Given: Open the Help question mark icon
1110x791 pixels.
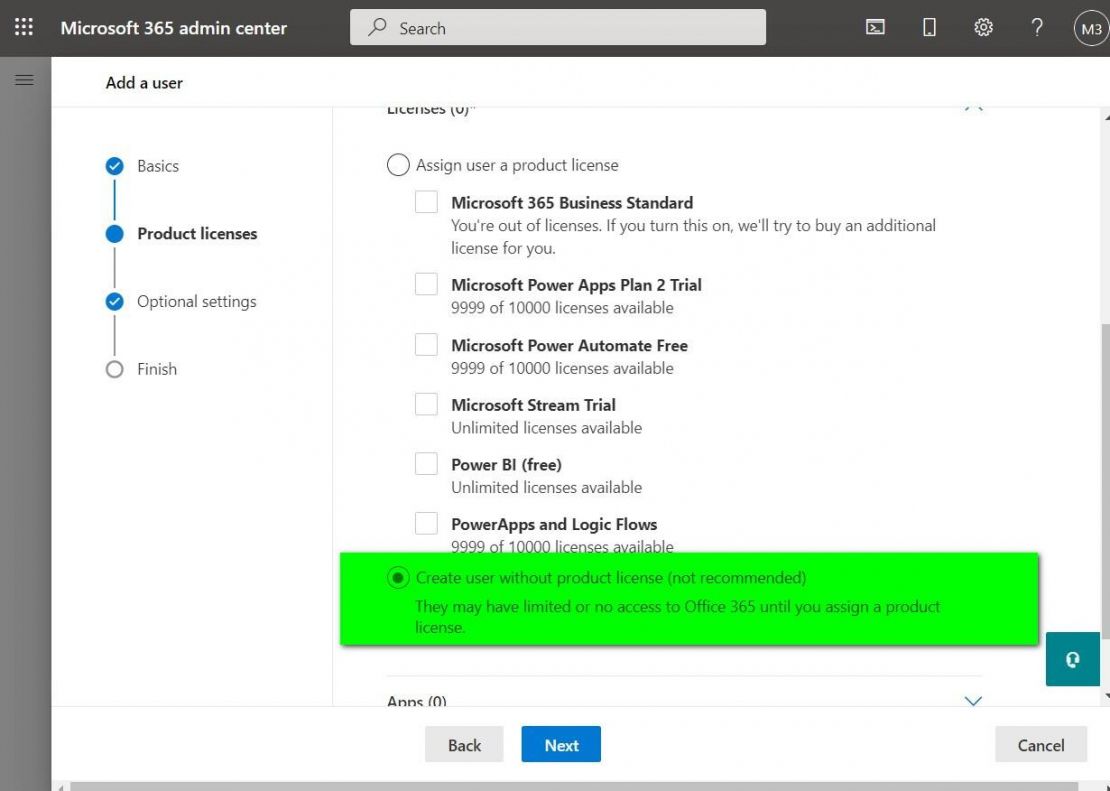Looking at the screenshot, I should pos(1037,28).
